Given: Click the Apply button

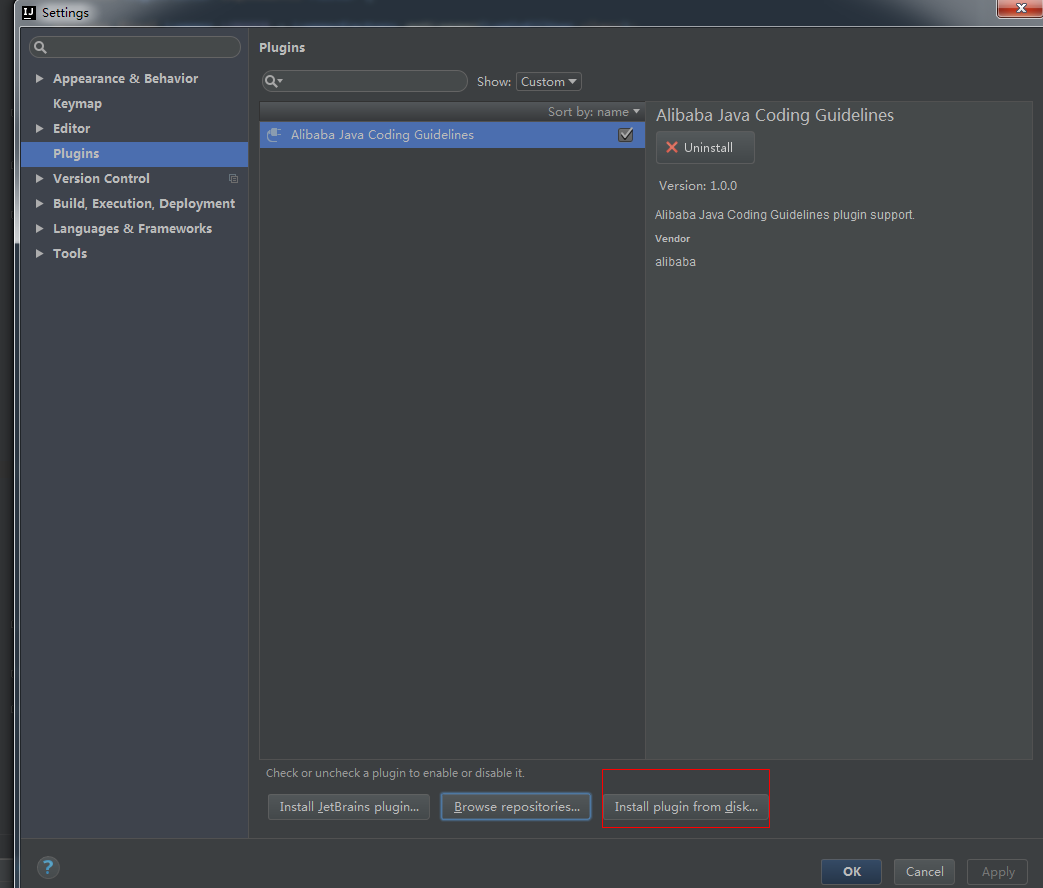Looking at the screenshot, I should click(x=998, y=871).
